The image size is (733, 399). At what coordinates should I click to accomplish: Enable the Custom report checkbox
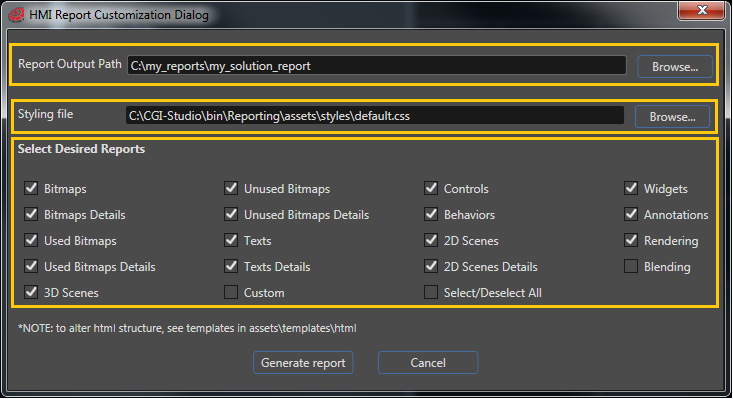[x=231, y=292]
